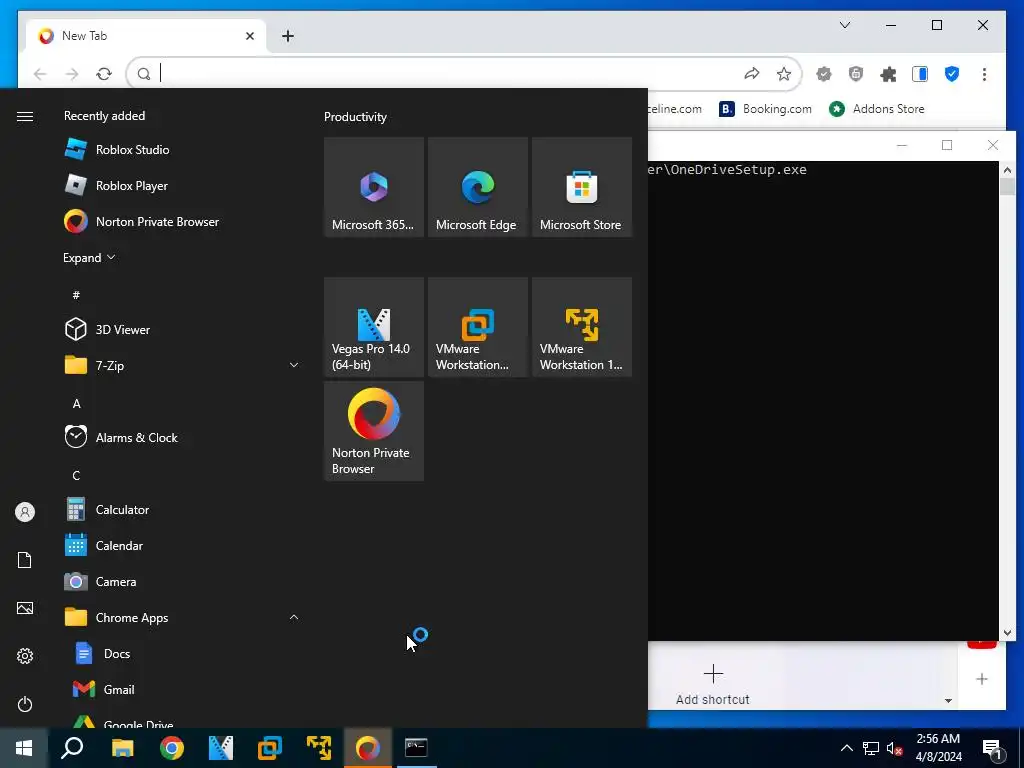This screenshot has width=1024, height=768.
Task: Open a new browser tab
Action: tap(288, 36)
